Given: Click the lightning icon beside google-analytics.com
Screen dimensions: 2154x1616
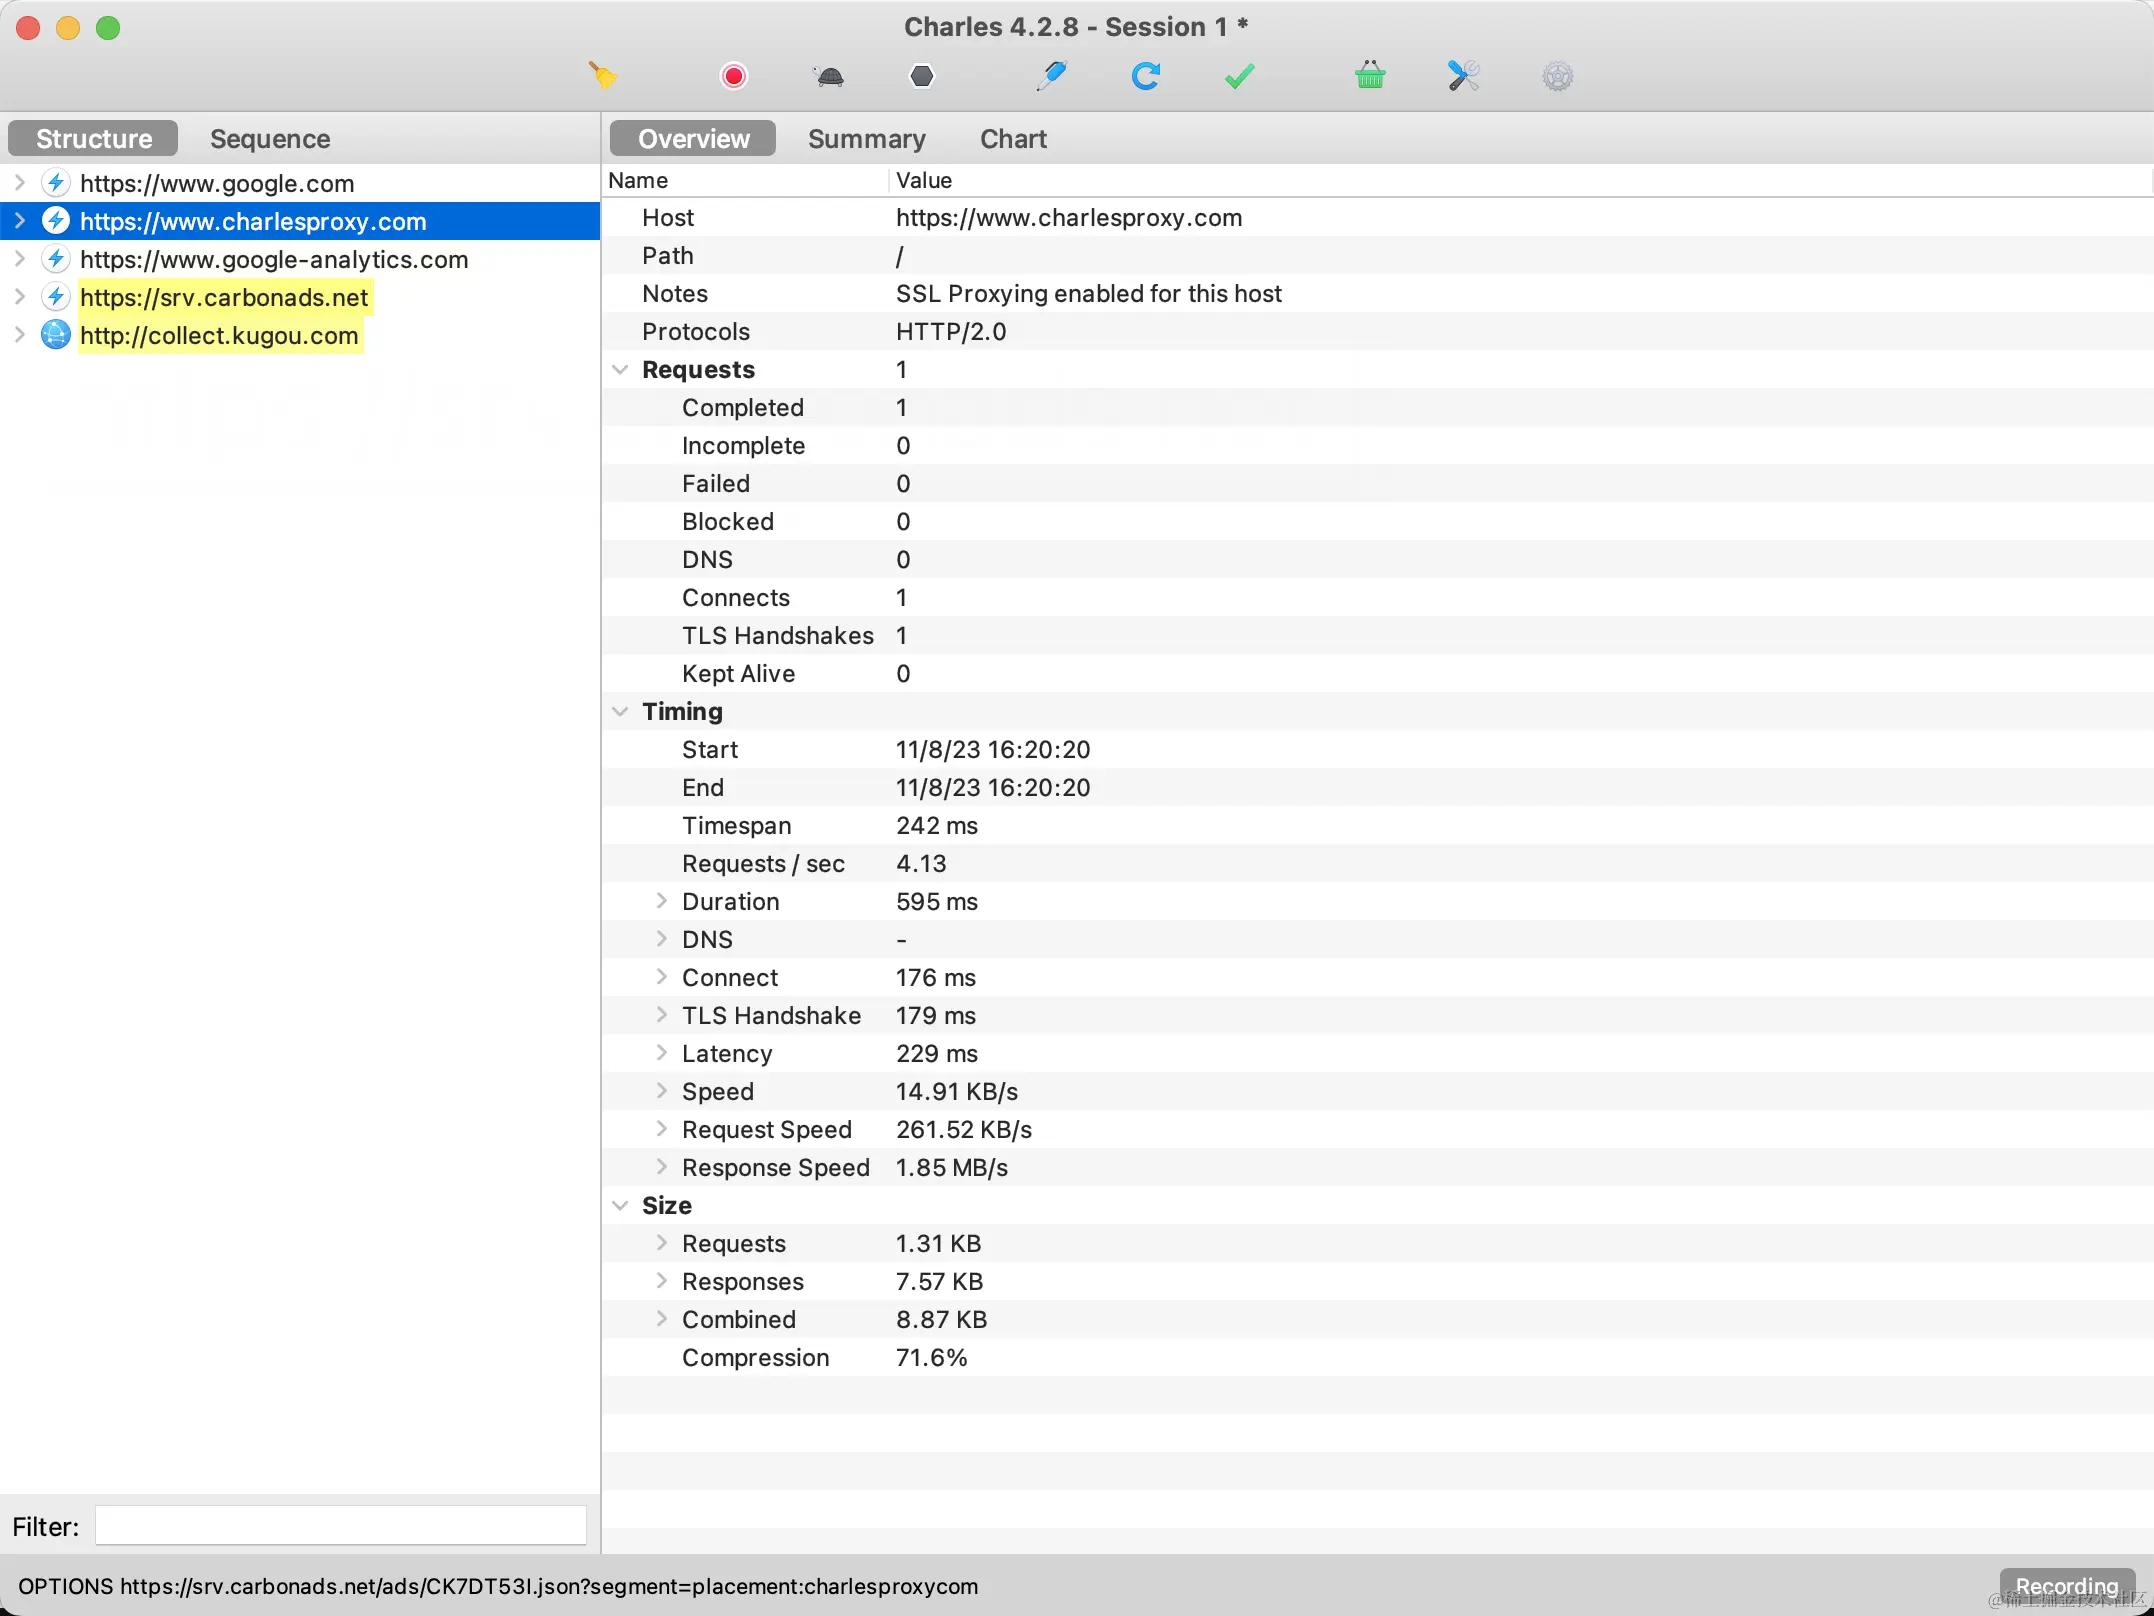Looking at the screenshot, I should (56, 259).
